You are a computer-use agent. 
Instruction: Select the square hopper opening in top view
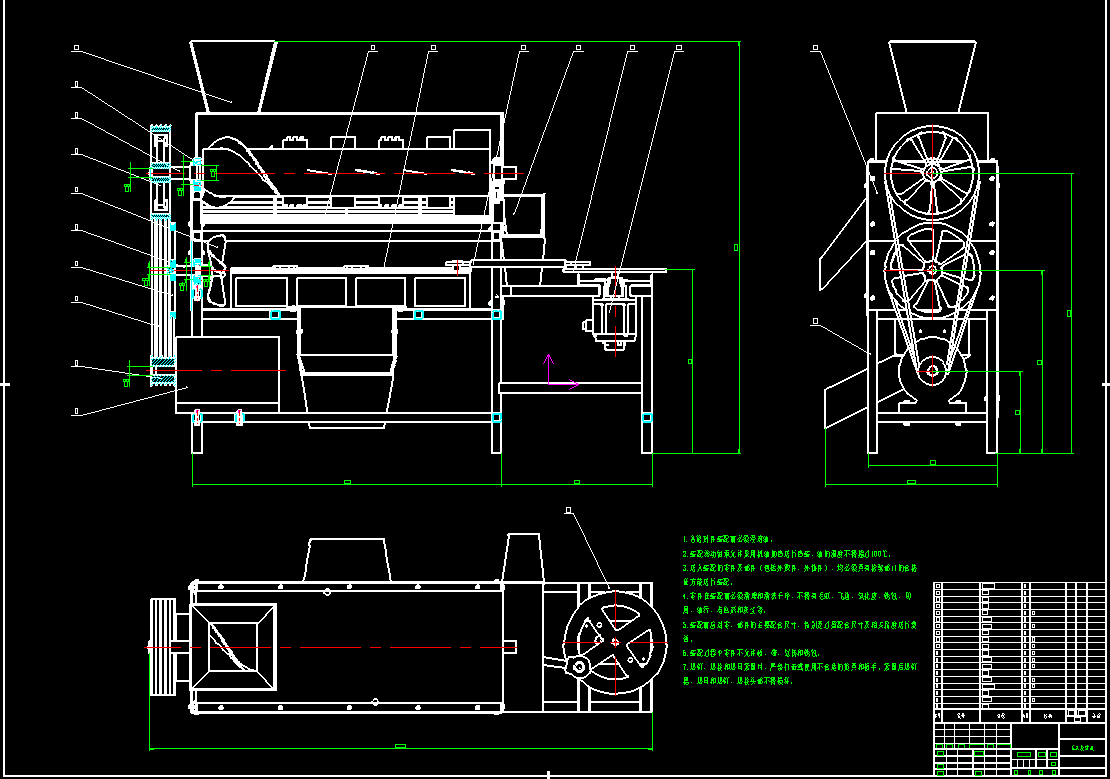pos(233,647)
